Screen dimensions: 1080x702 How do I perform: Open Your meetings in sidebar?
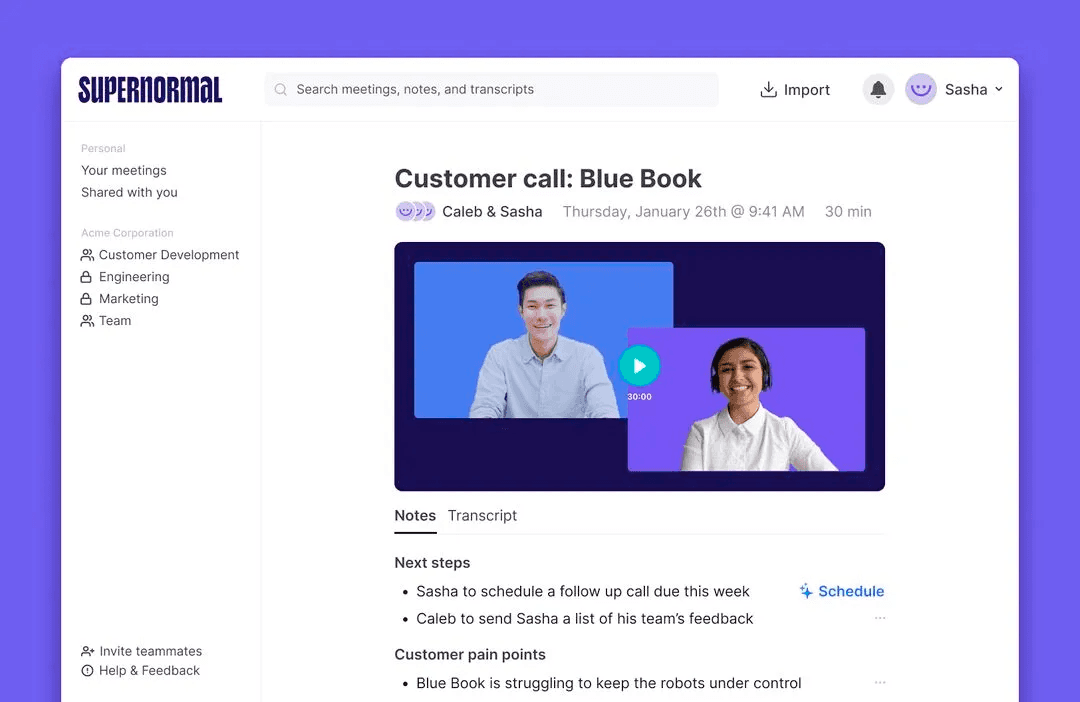point(124,170)
